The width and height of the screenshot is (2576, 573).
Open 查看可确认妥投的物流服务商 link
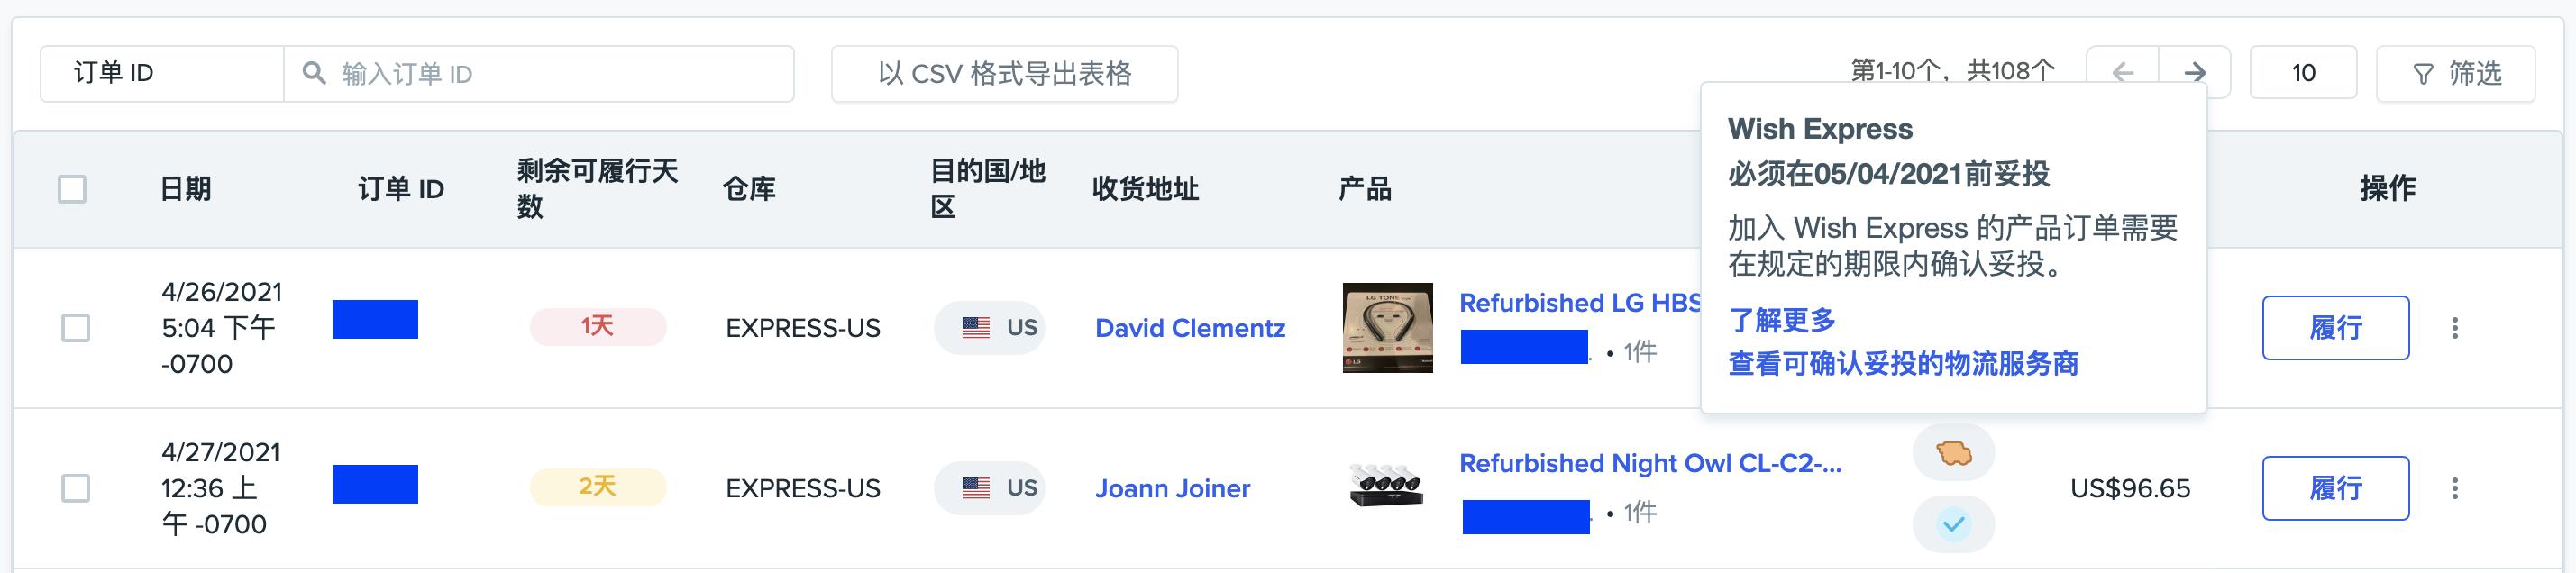click(1903, 363)
